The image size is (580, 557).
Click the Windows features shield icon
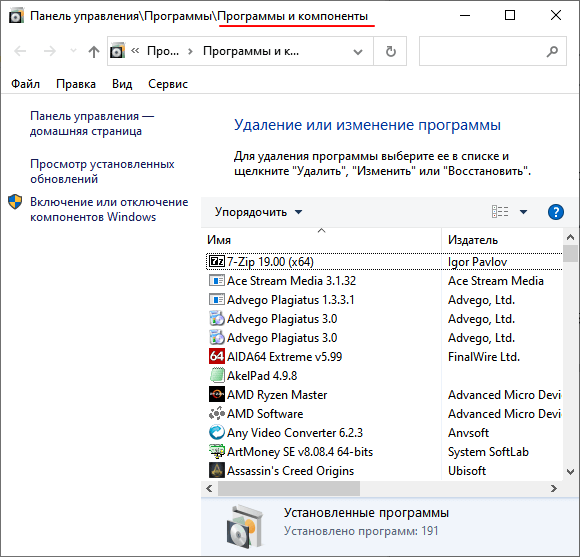click(x=15, y=202)
